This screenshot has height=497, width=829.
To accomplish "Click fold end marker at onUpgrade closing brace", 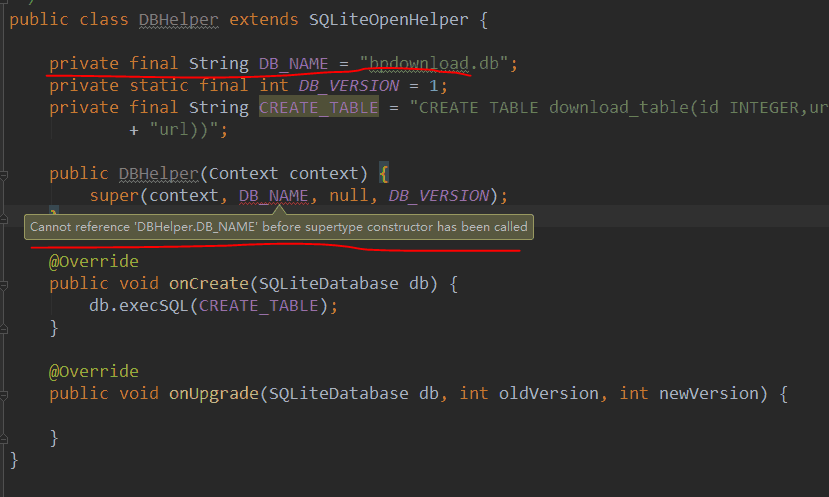I will tap(4, 439).
